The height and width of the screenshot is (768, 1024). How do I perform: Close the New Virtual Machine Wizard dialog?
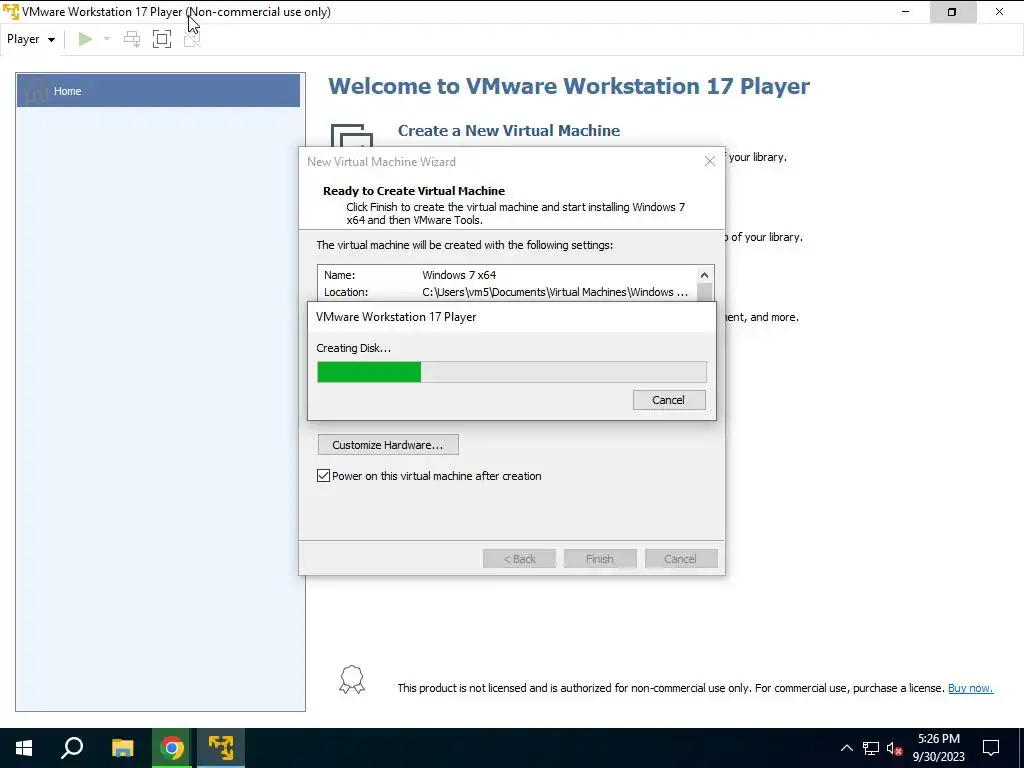(x=710, y=161)
